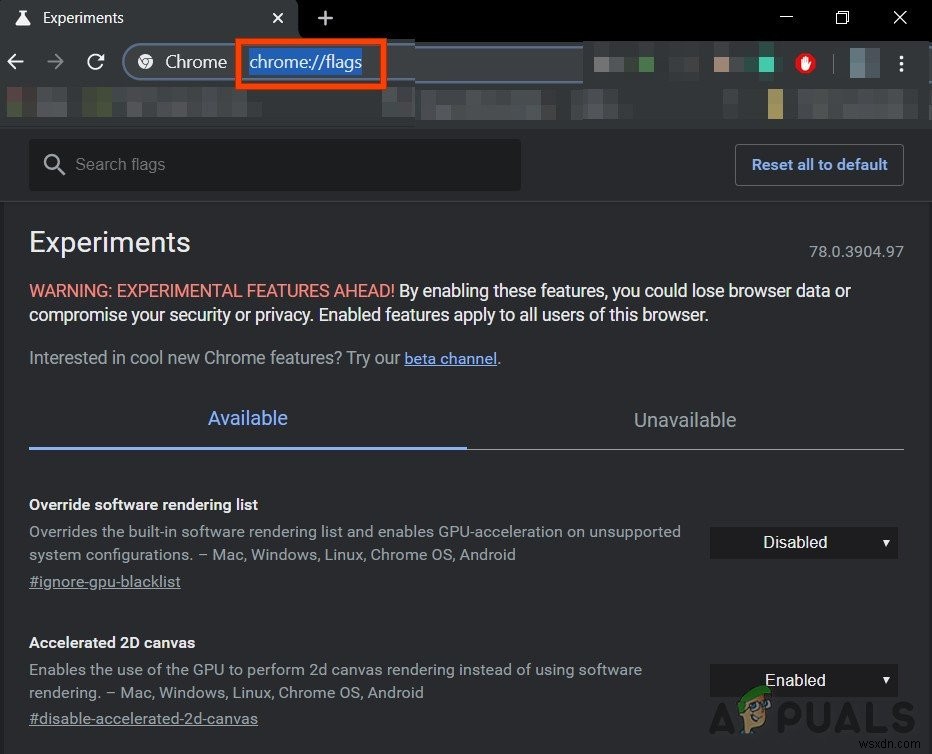Reload the Experiments page
932x754 pixels.
95,61
